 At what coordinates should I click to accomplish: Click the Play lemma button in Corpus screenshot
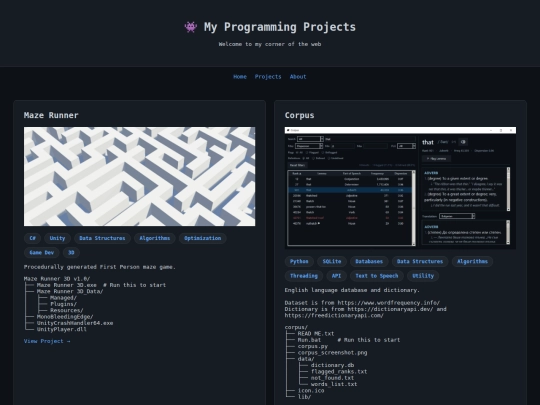click(436, 159)
